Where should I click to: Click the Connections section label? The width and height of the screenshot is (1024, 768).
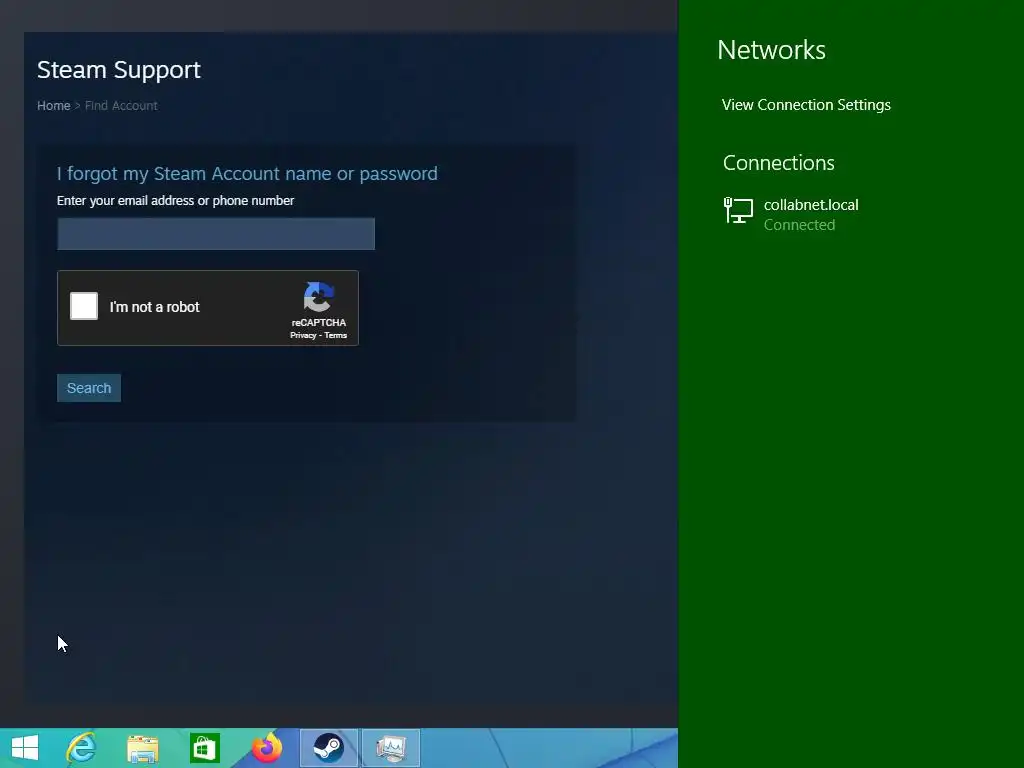click(x=778, y=163)
